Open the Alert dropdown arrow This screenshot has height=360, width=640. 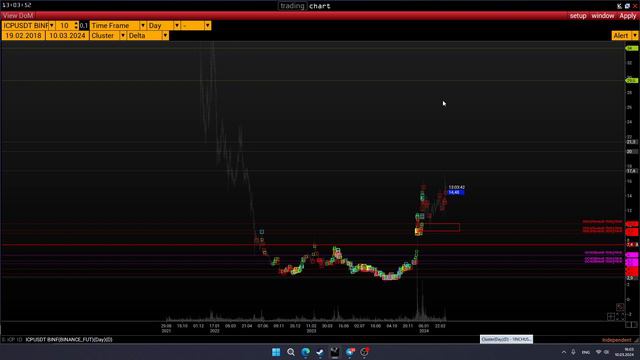tap(634, 36)
